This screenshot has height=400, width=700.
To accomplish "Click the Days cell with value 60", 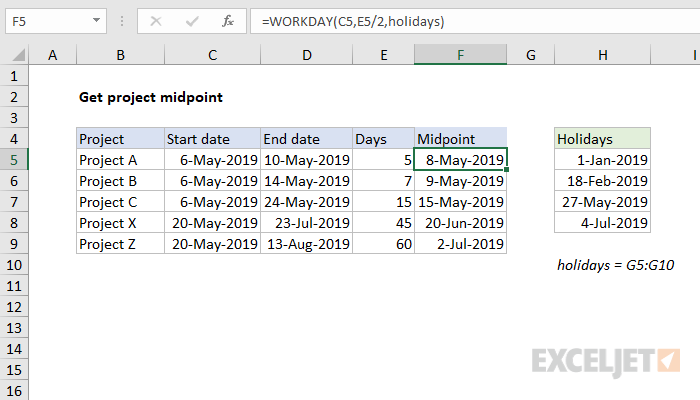I will (x=383, y=244).
